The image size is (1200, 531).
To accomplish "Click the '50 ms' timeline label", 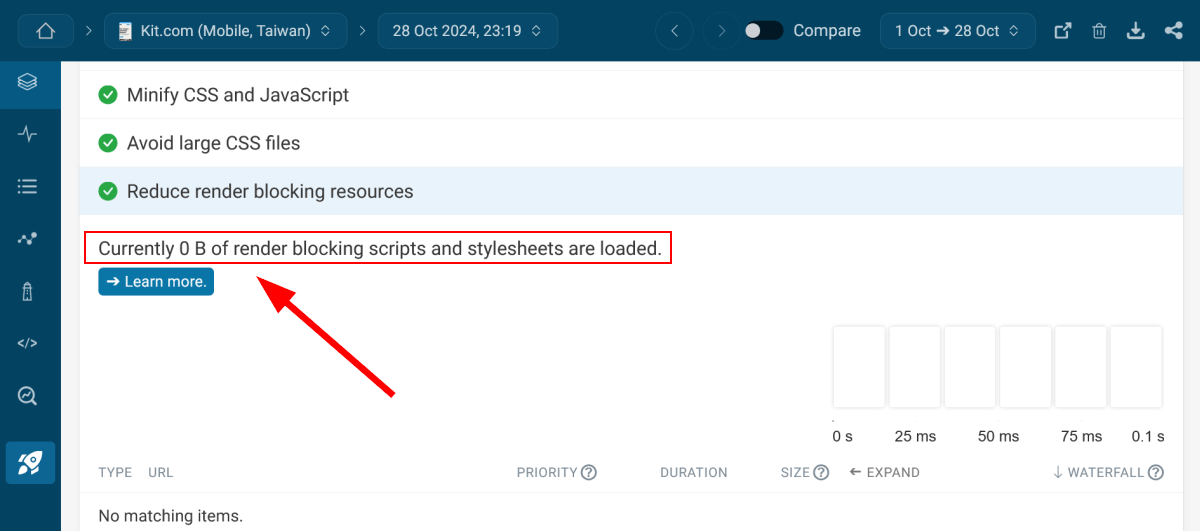I will tap(999, 436).
